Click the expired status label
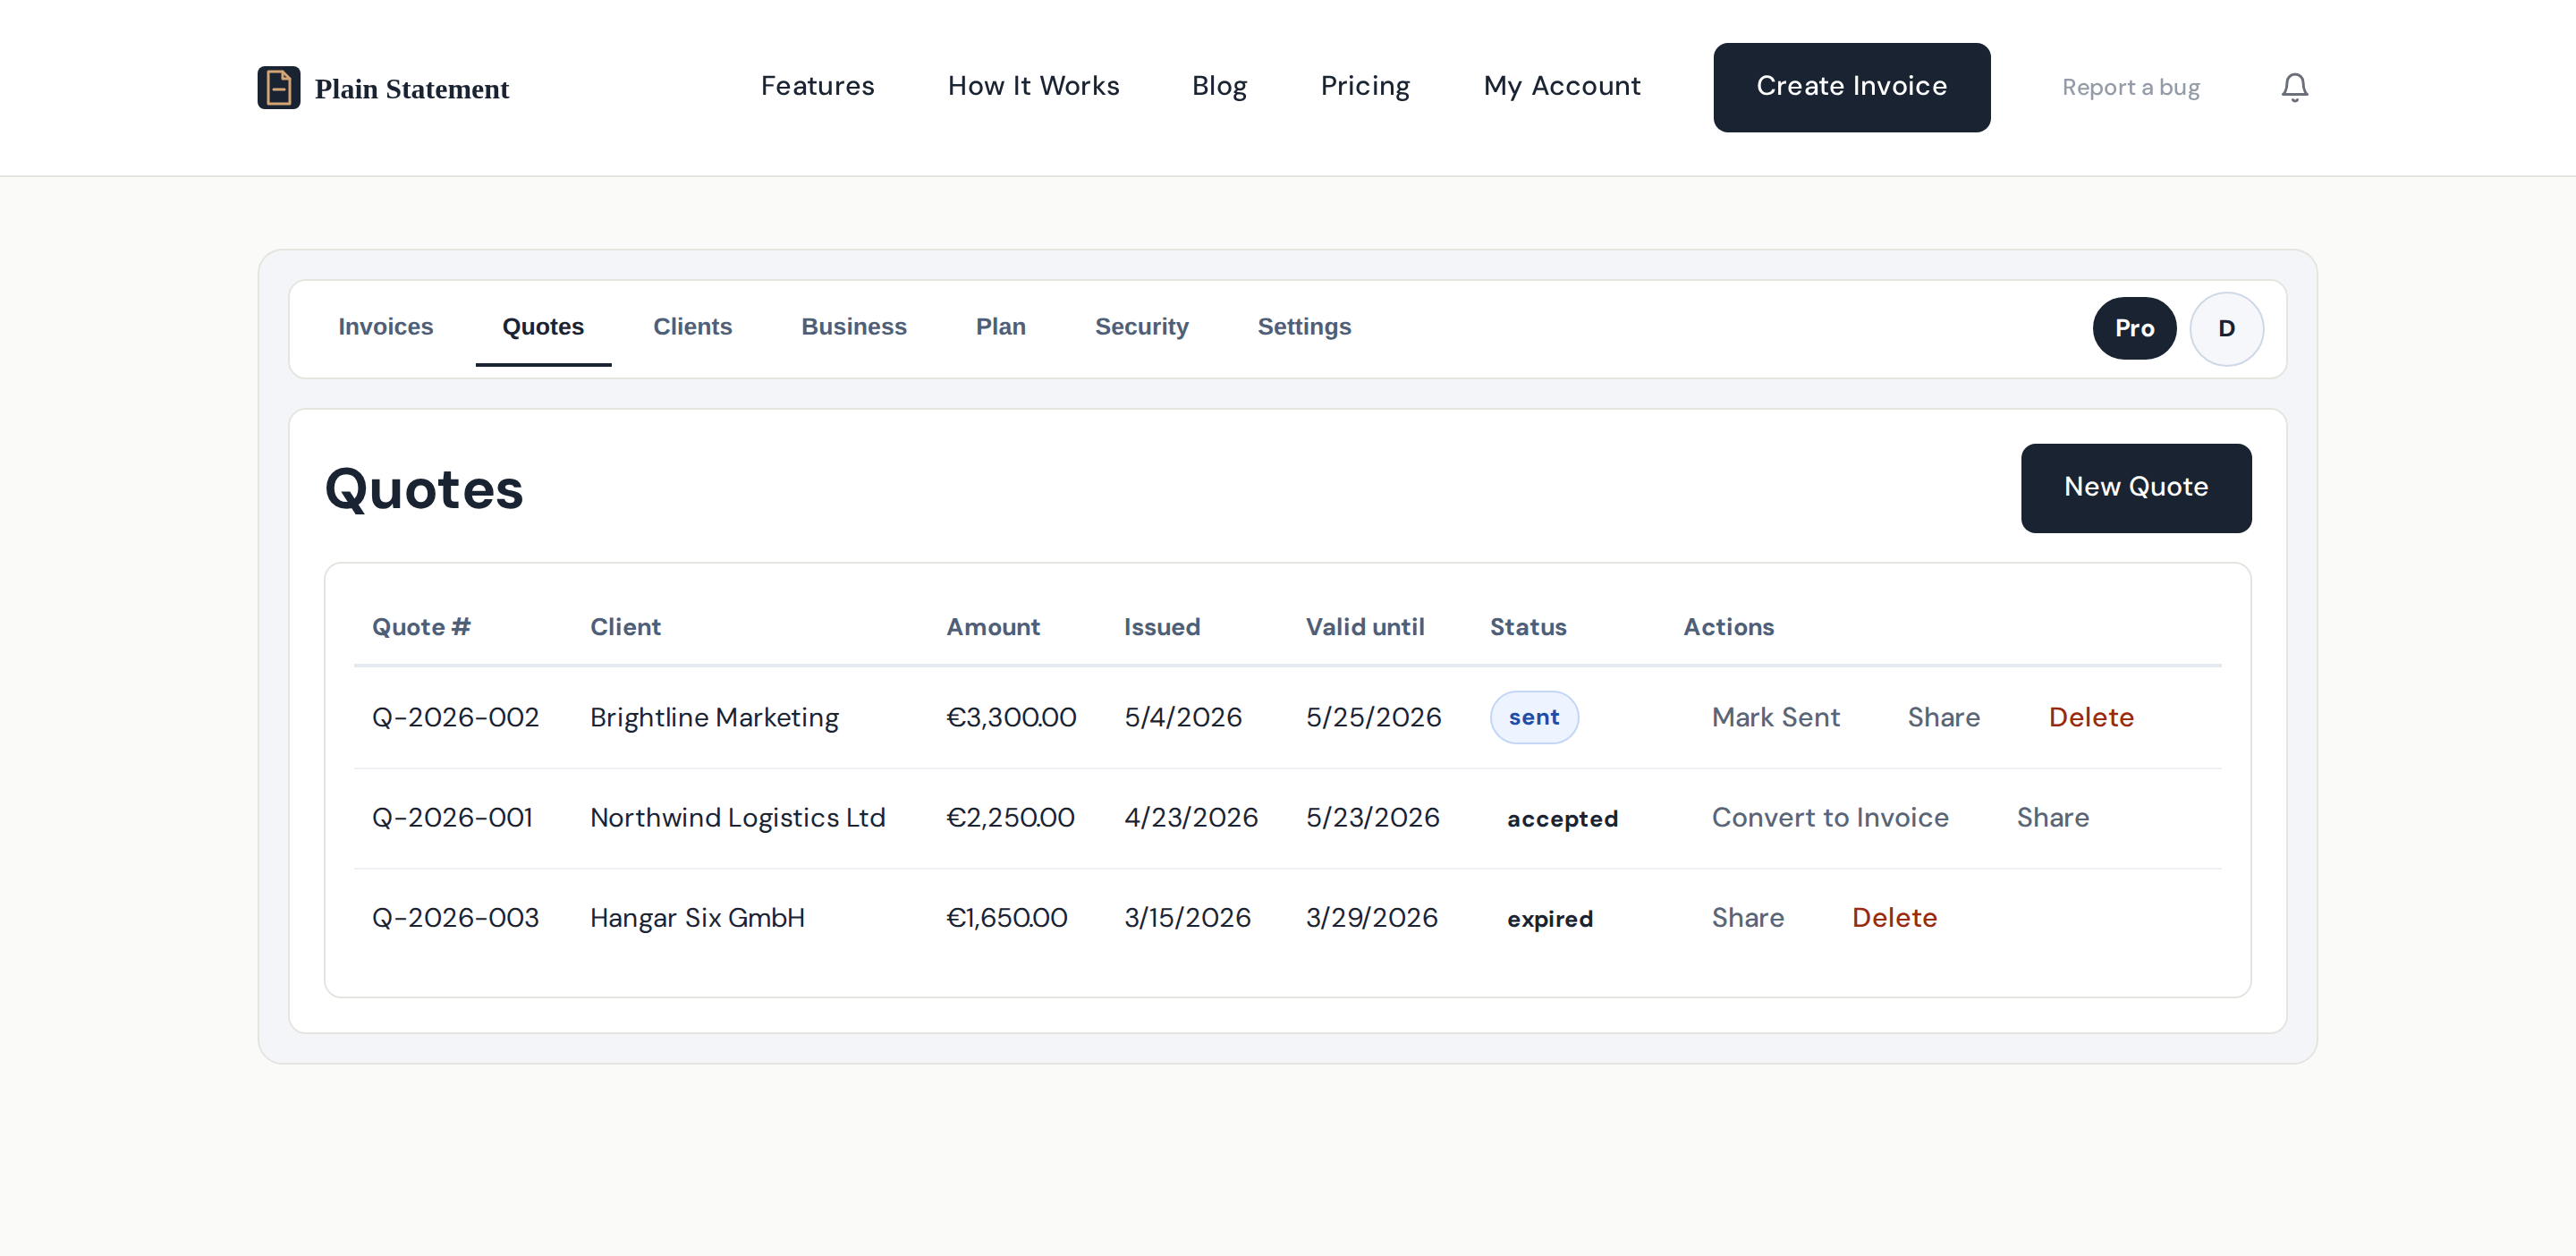The image size is (2576, 1256). tap(1550, 919)
